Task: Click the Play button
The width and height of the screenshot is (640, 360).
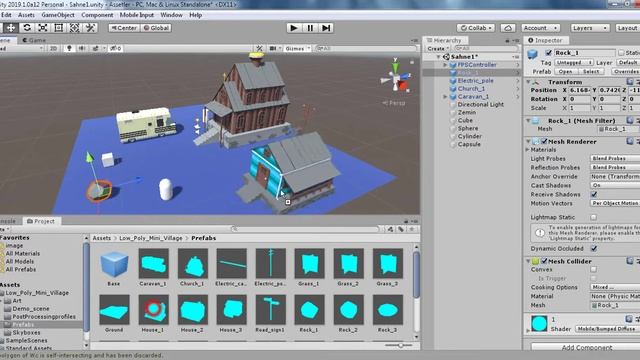Action: (293, 28)
